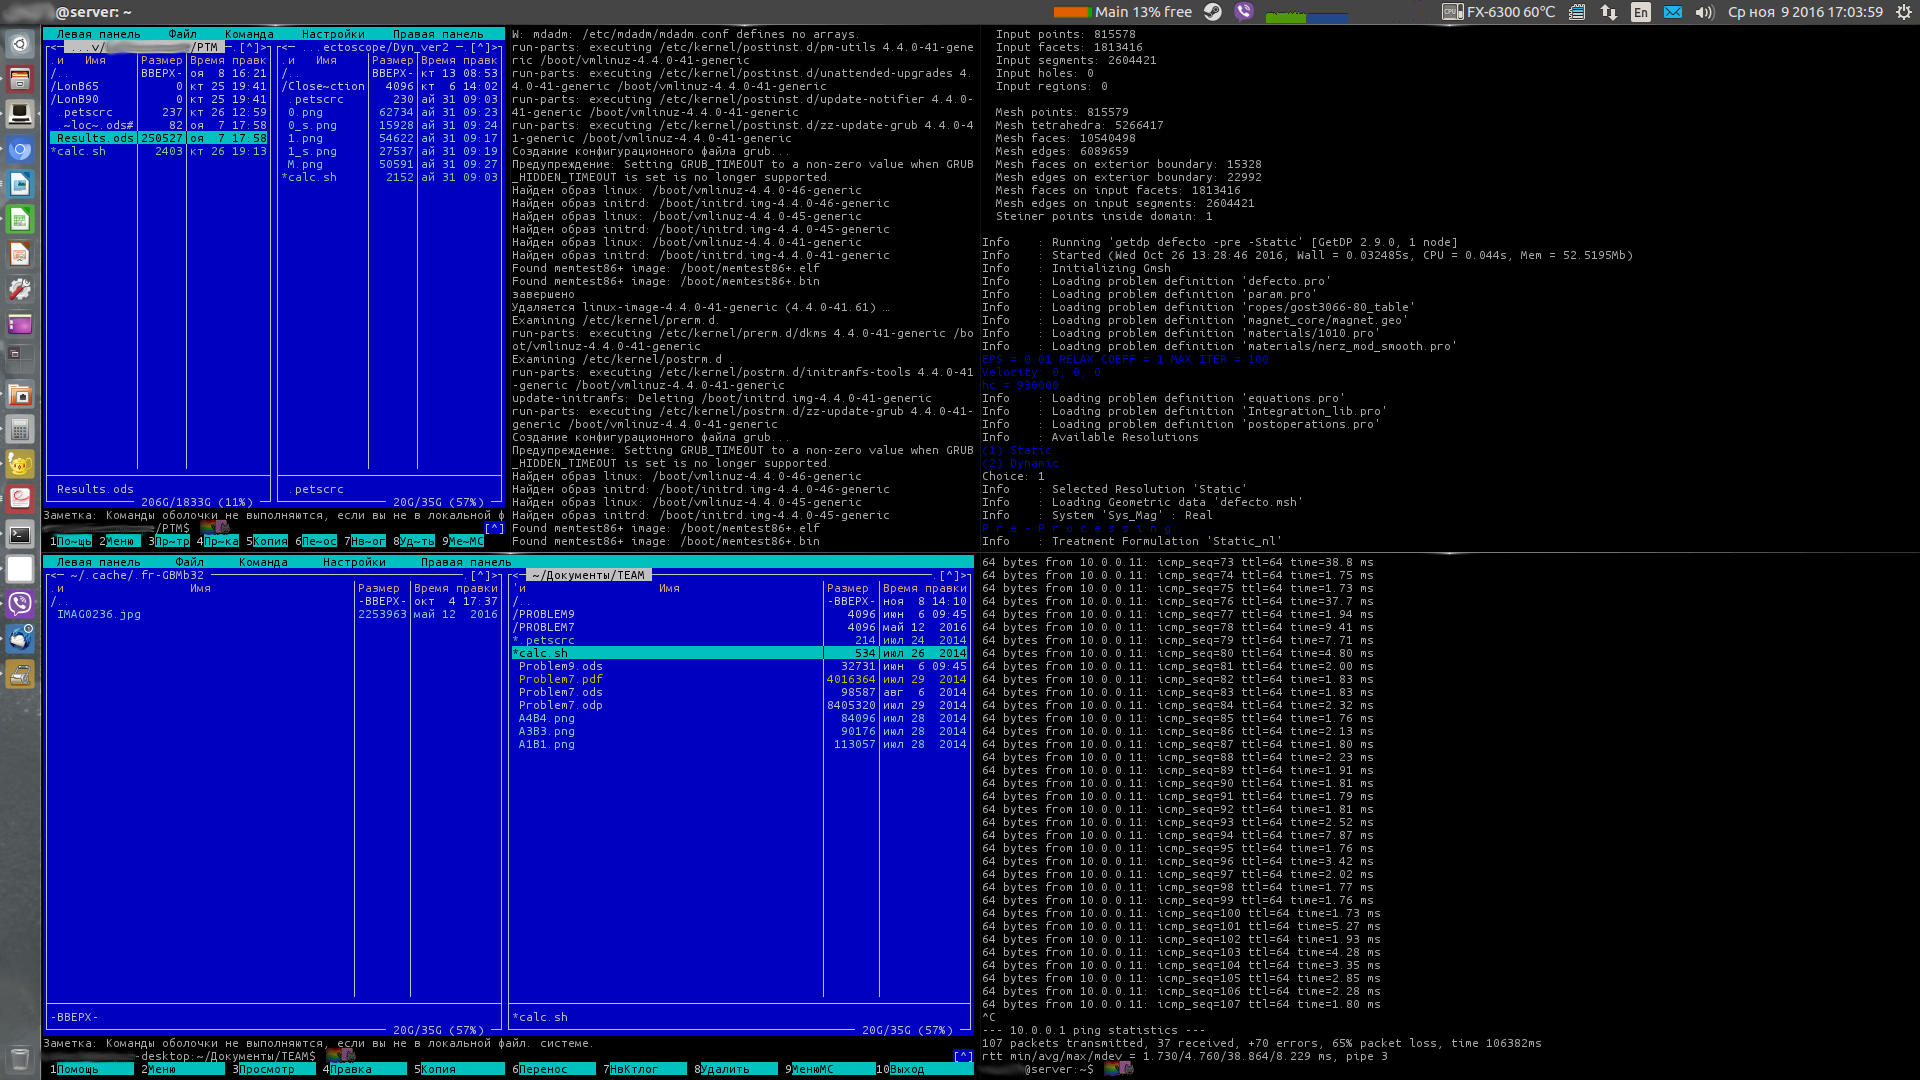Open the network connections indicator

pos(1608,12)
